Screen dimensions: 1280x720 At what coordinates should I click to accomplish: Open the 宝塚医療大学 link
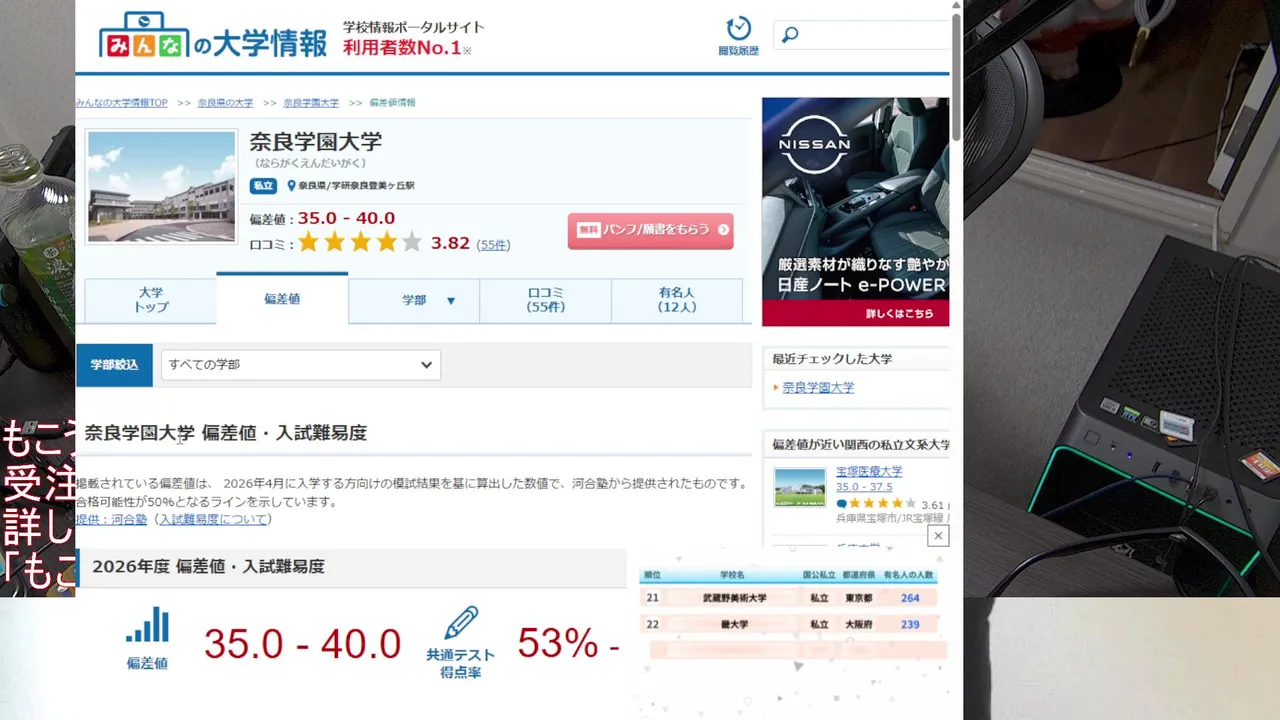[x=869, y=472]
